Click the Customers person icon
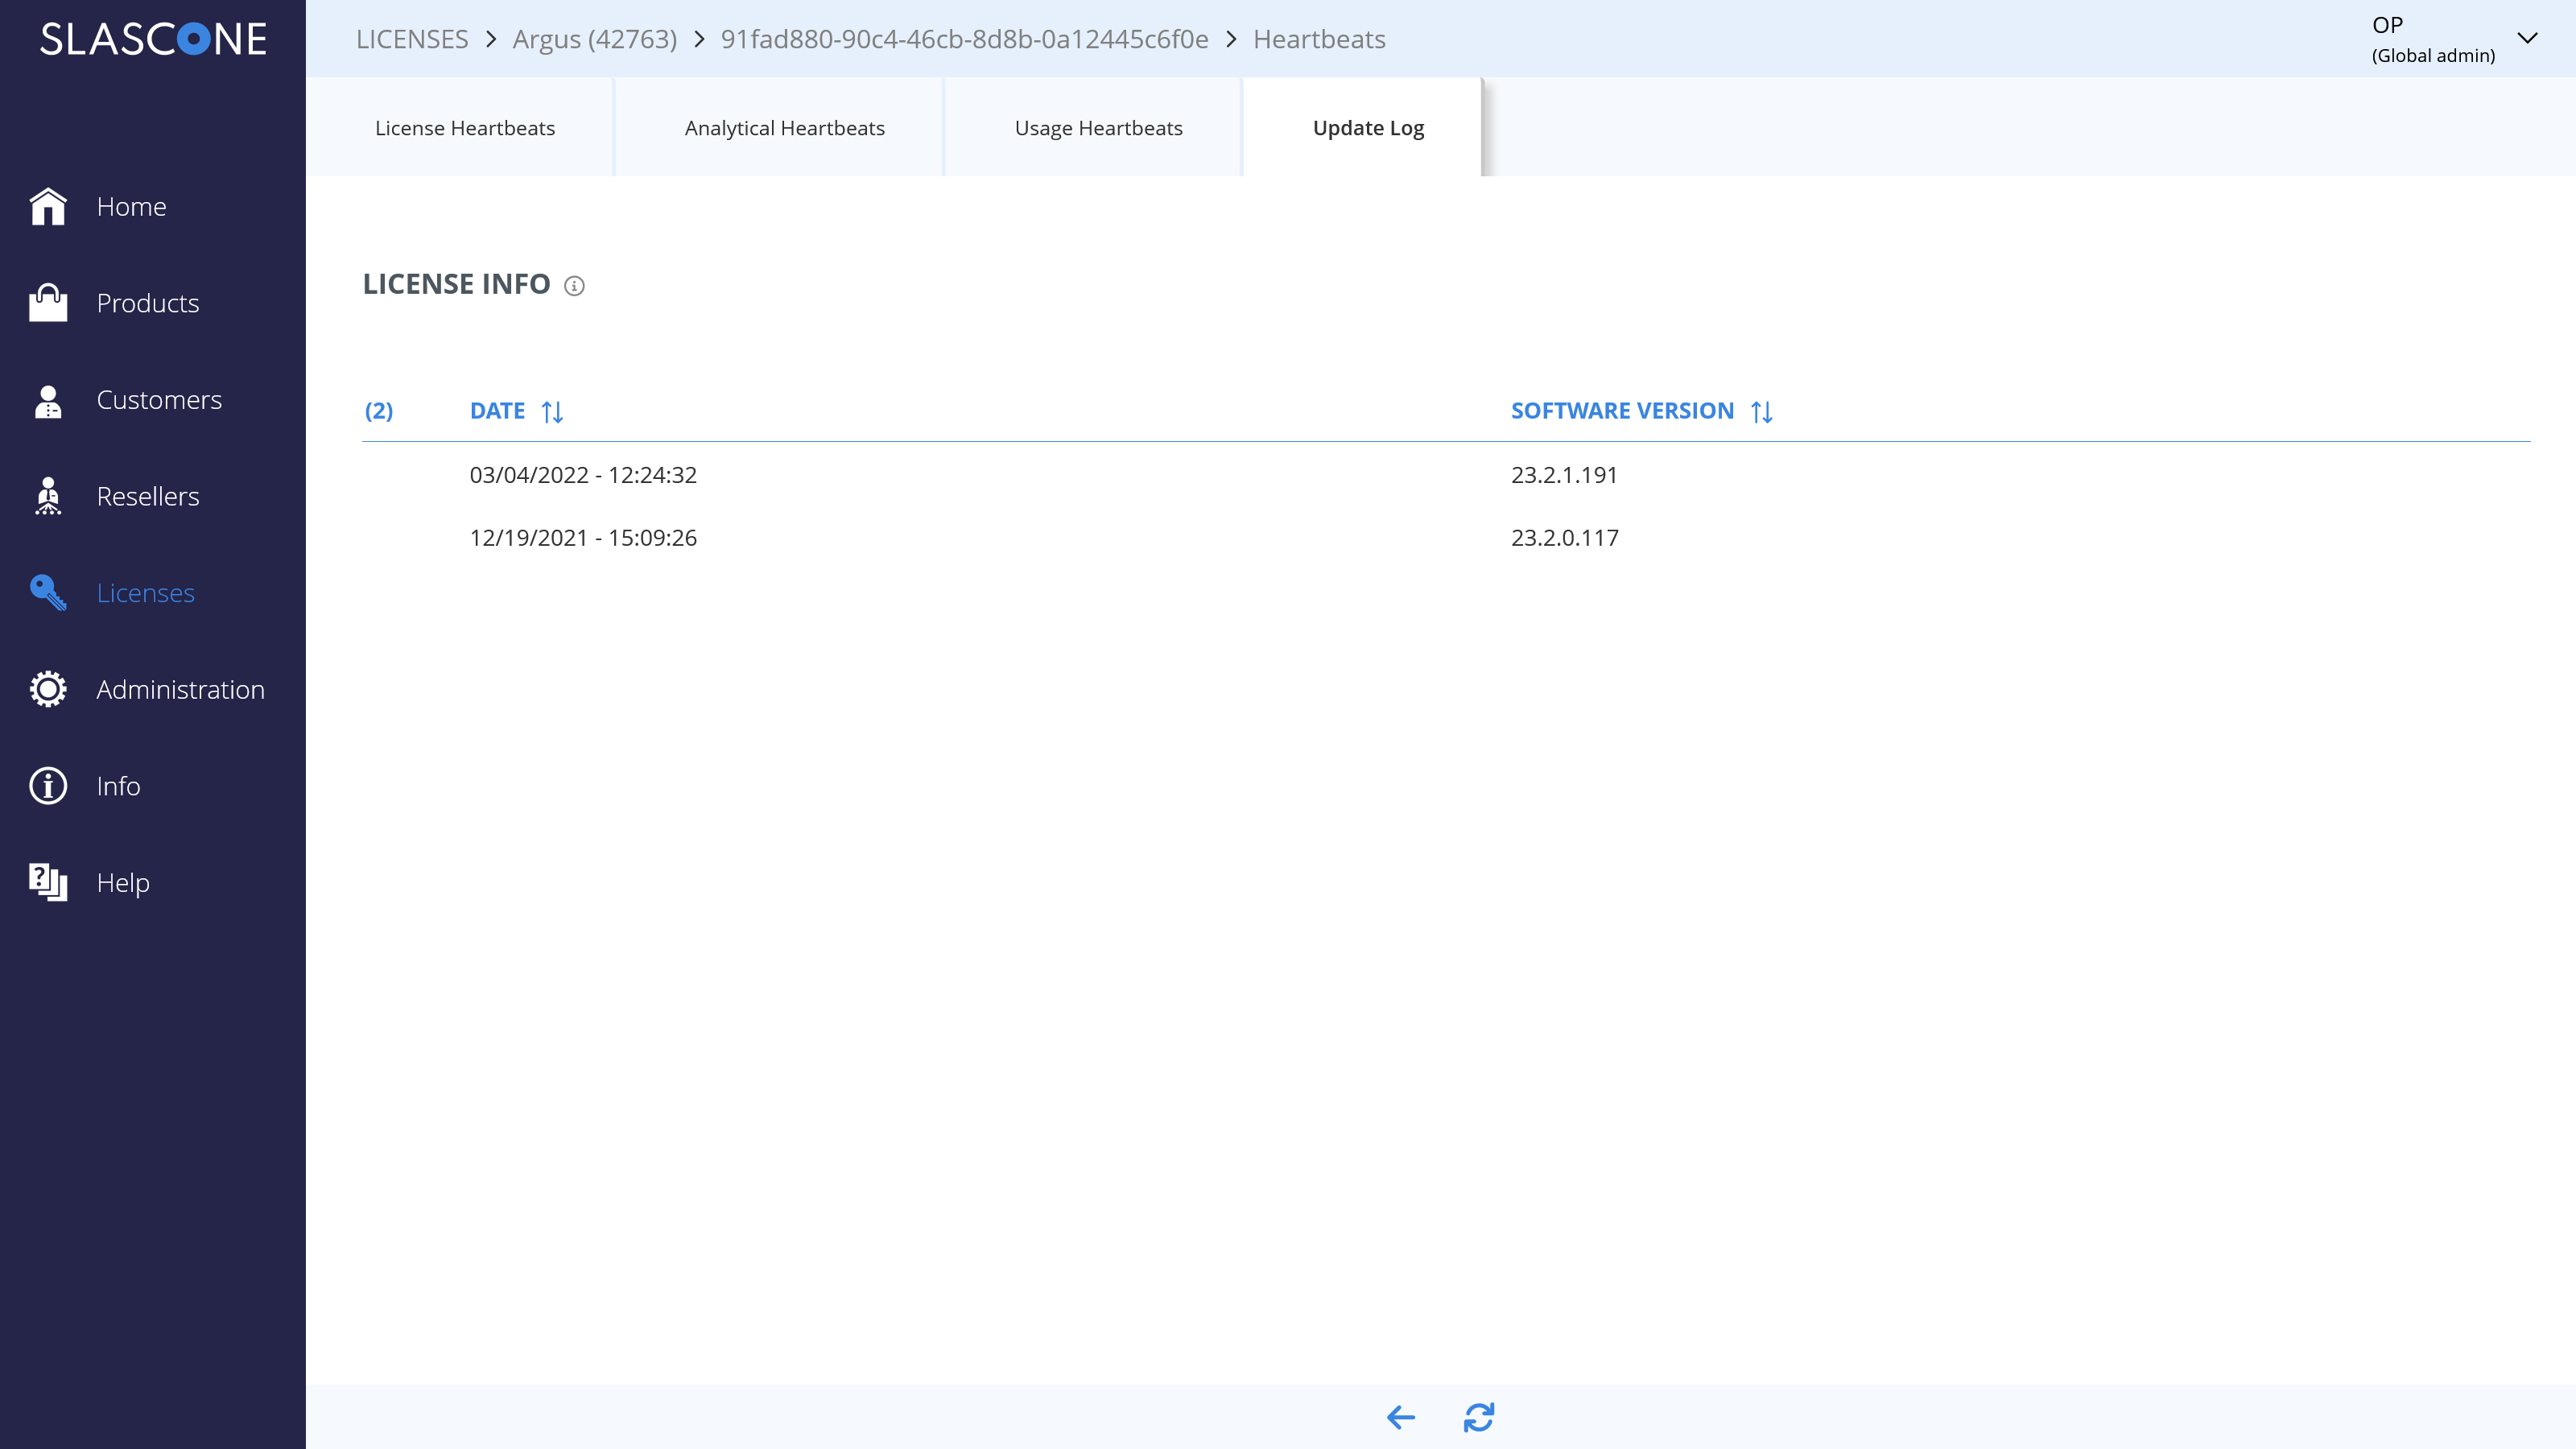The height and width of the screenshot is (1449, 2576). click(x=48, y=400)
